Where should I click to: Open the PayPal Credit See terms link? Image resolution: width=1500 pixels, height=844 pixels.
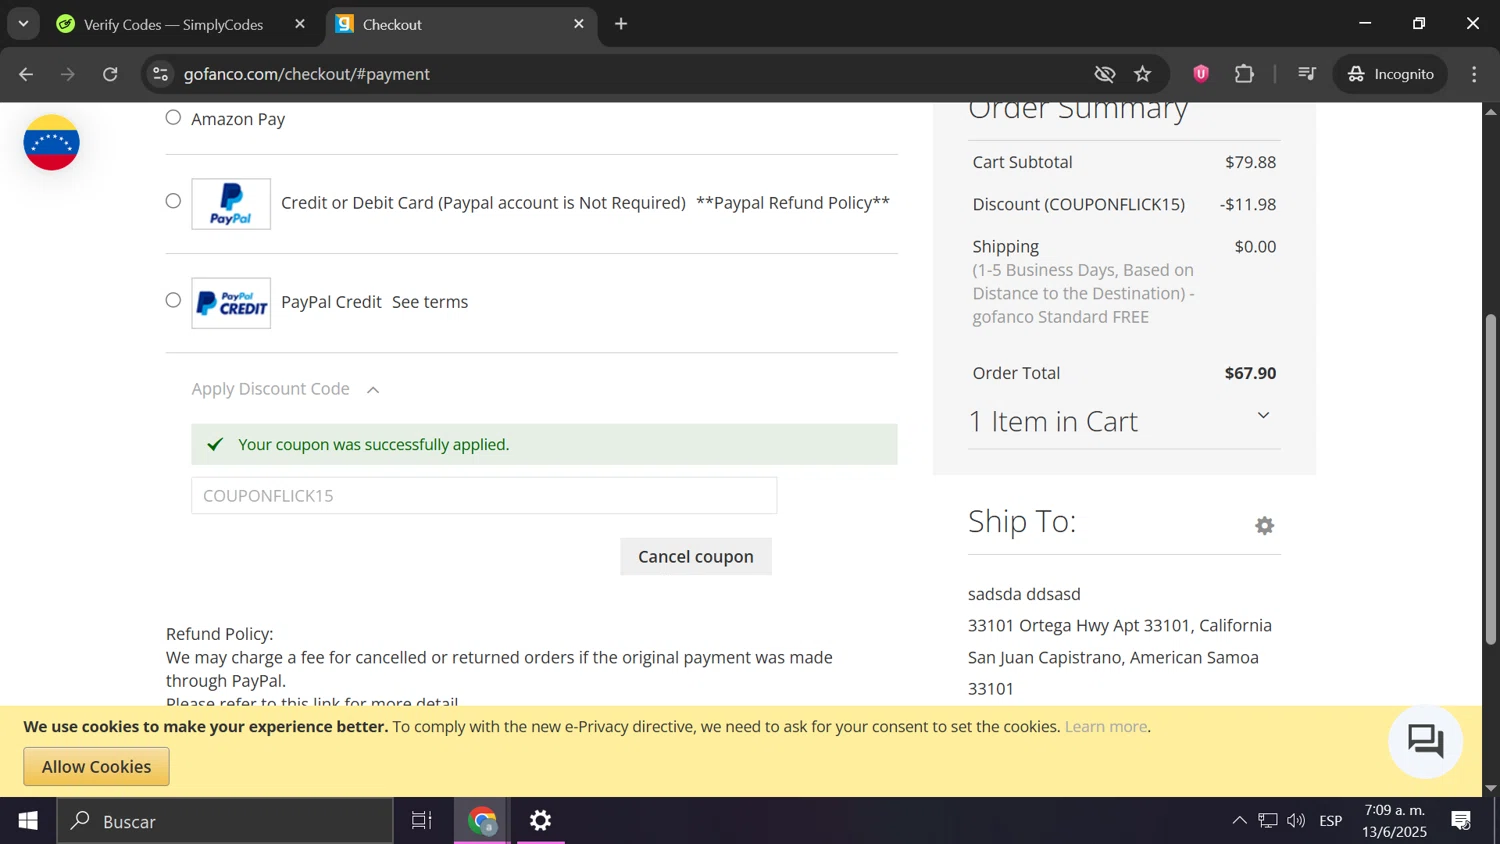(430, 302)
